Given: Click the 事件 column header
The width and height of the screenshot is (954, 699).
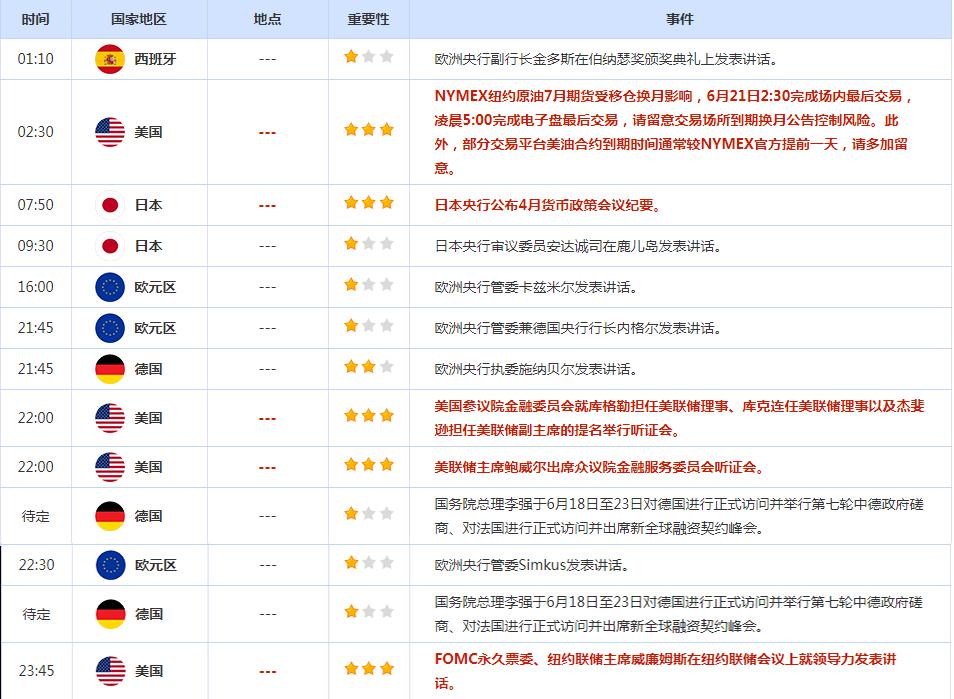Looking at the screenshot, I should 680,19.
